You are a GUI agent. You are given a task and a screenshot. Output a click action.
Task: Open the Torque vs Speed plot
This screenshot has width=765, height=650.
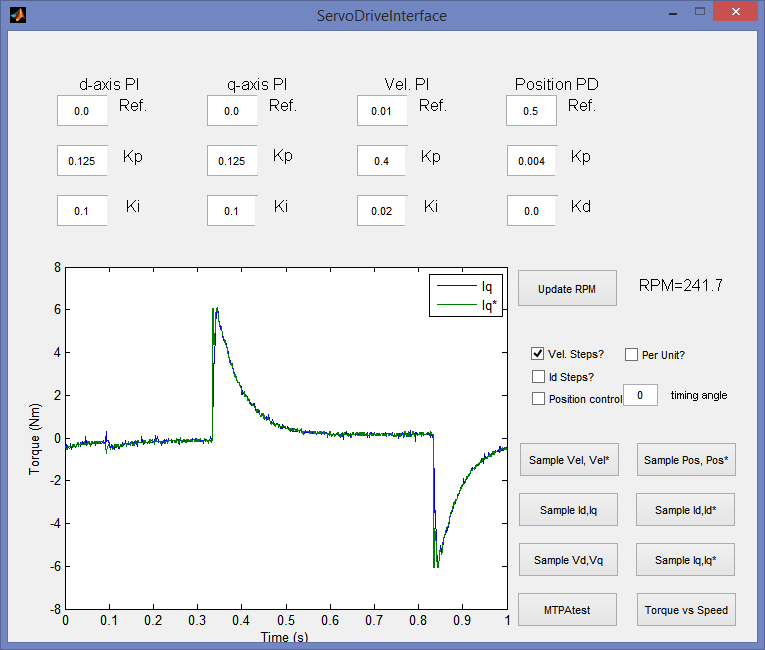686,609
